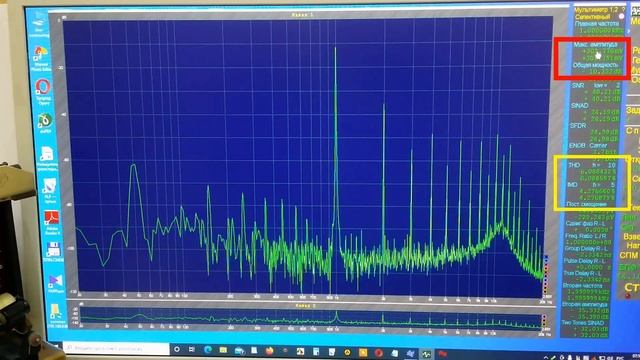
Task: Click the tallest 1 kHz peak in Канал 1
Action: [336, 48]
